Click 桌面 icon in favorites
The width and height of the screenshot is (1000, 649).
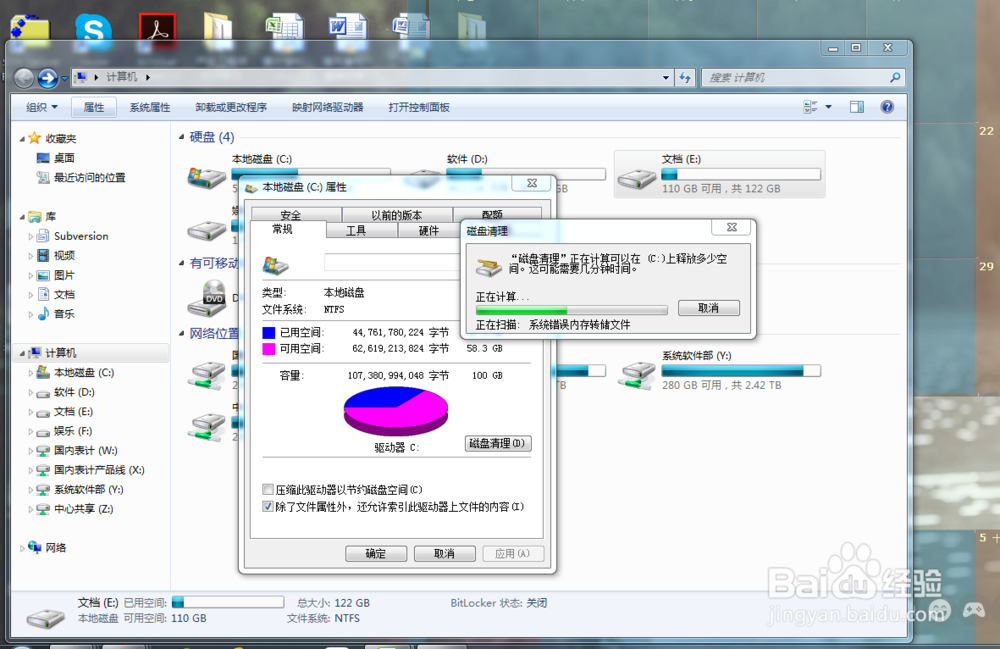(43, 158)
